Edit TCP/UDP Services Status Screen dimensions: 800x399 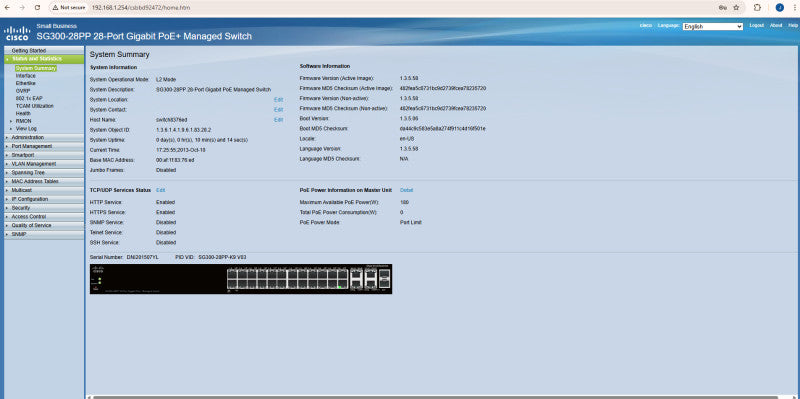(161, 190)
